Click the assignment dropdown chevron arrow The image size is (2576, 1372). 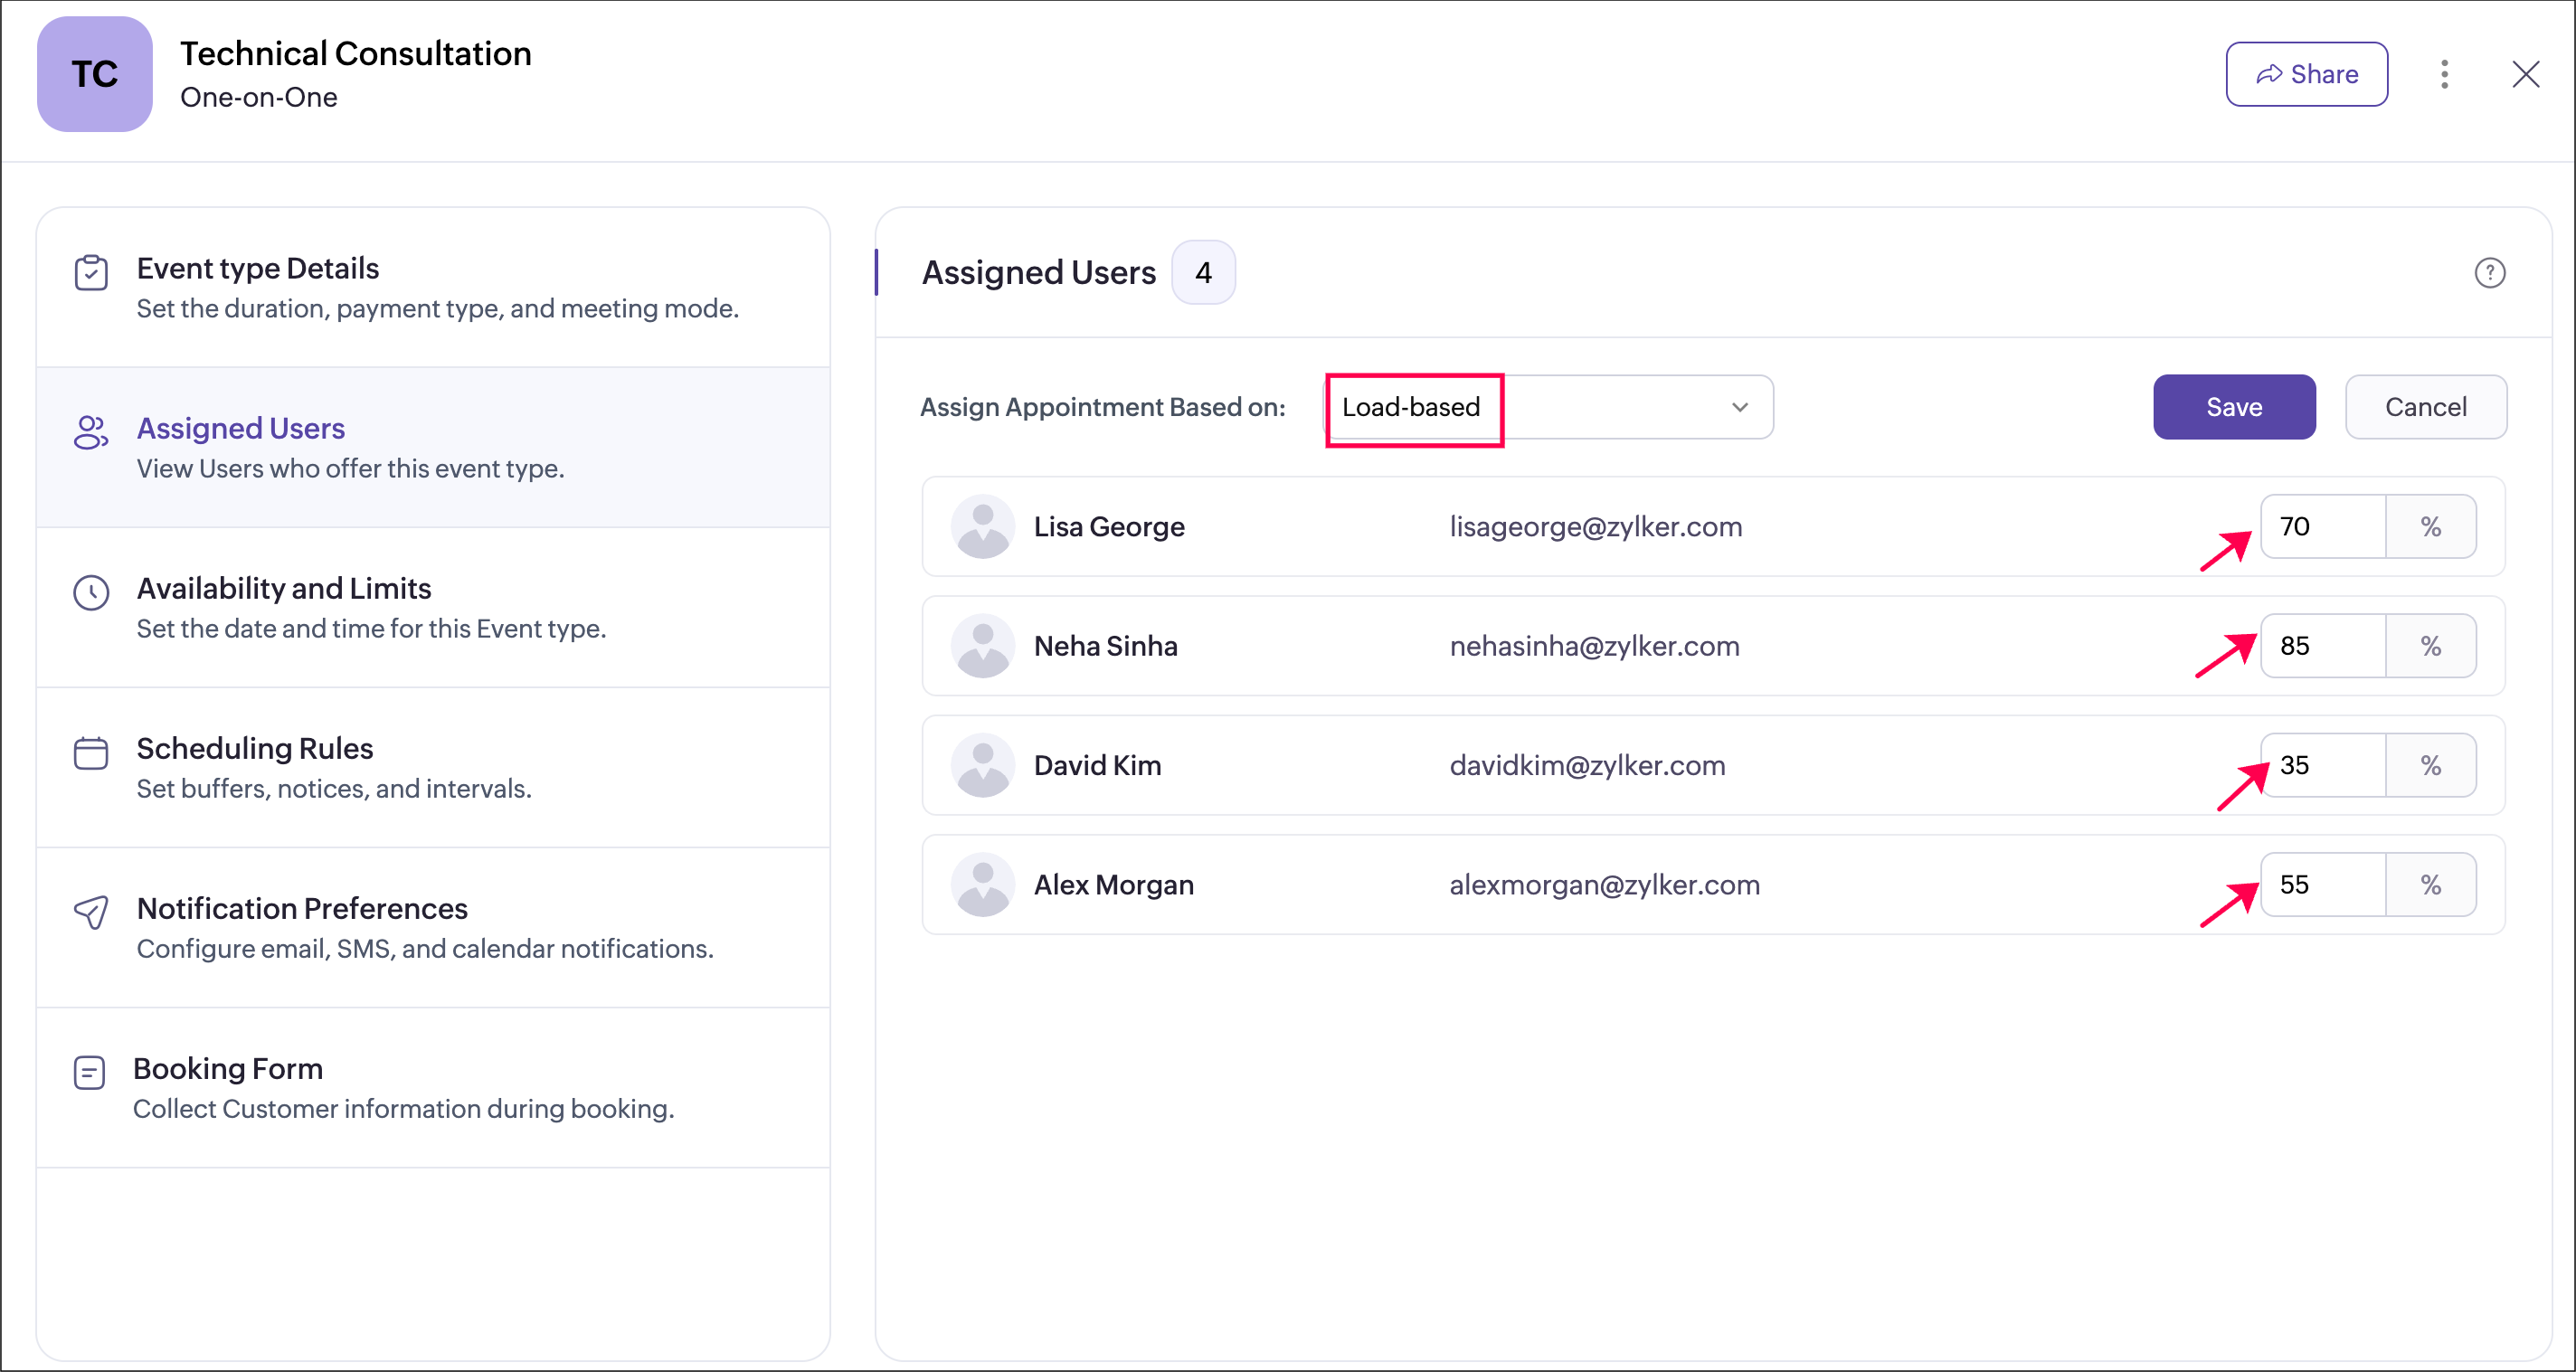tap(1739, 407)
